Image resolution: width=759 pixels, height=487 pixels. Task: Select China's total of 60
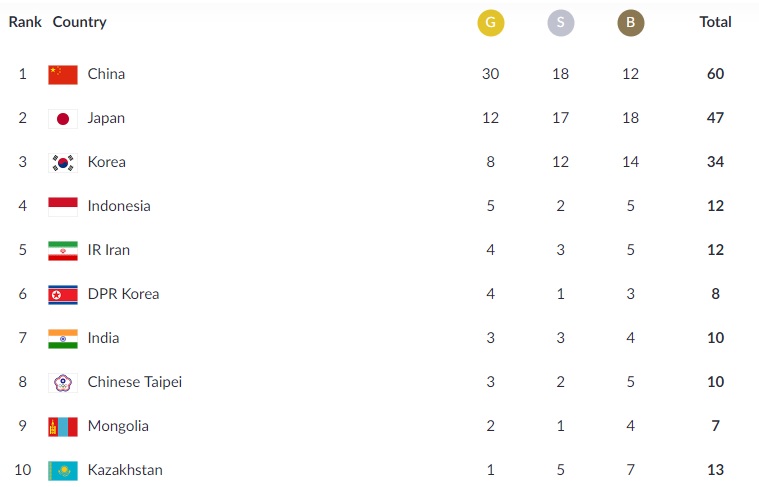(x=715, y=74)
